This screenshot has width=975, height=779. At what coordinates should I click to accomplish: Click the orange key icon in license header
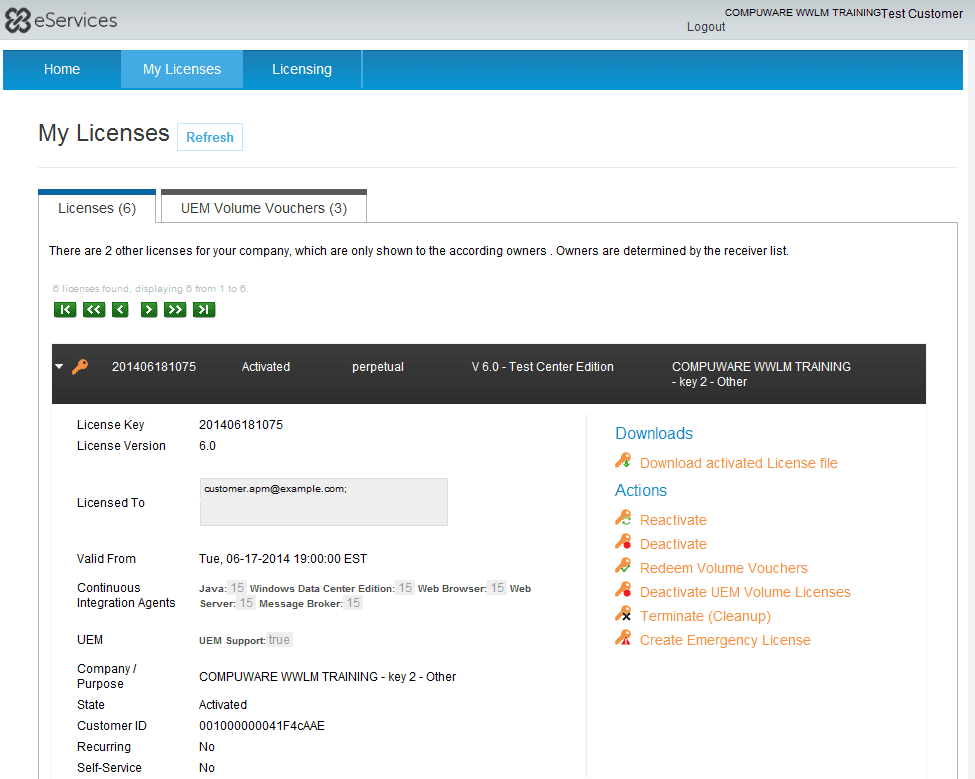click(80, 367)
